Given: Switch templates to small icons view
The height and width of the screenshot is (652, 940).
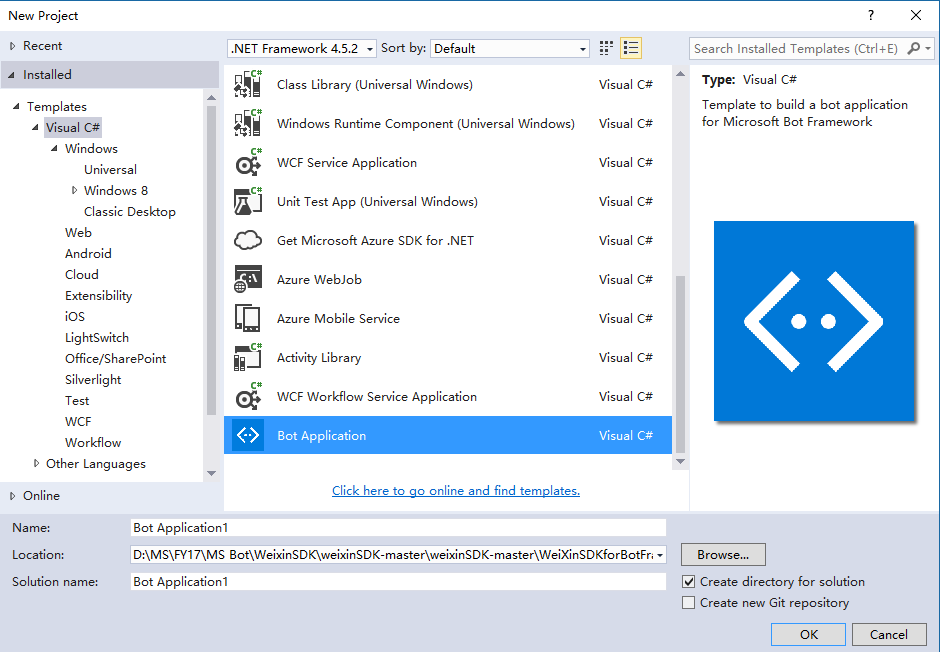Looking at the screenshot, I should [606, 48].
